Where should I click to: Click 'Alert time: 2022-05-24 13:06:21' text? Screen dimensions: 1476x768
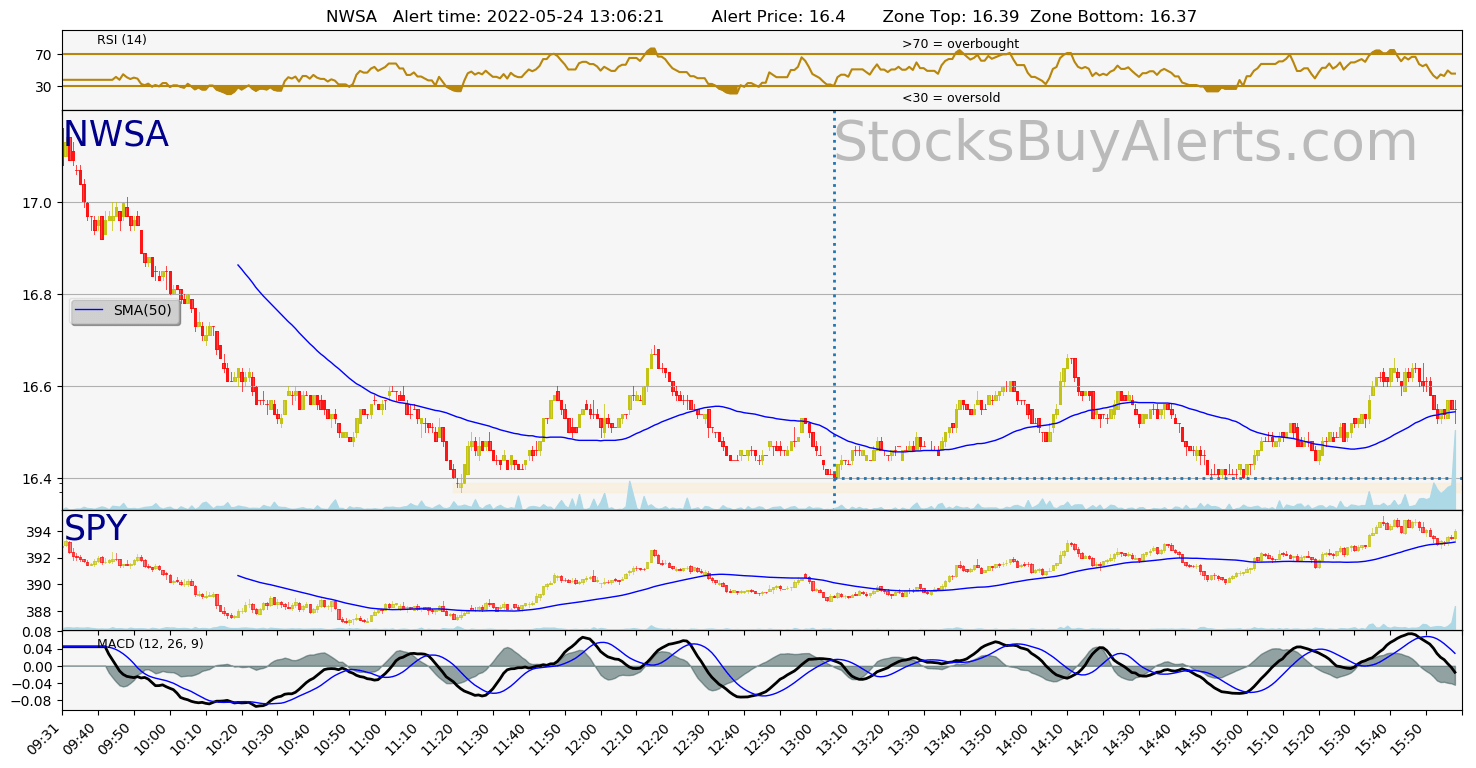(528, 17)
